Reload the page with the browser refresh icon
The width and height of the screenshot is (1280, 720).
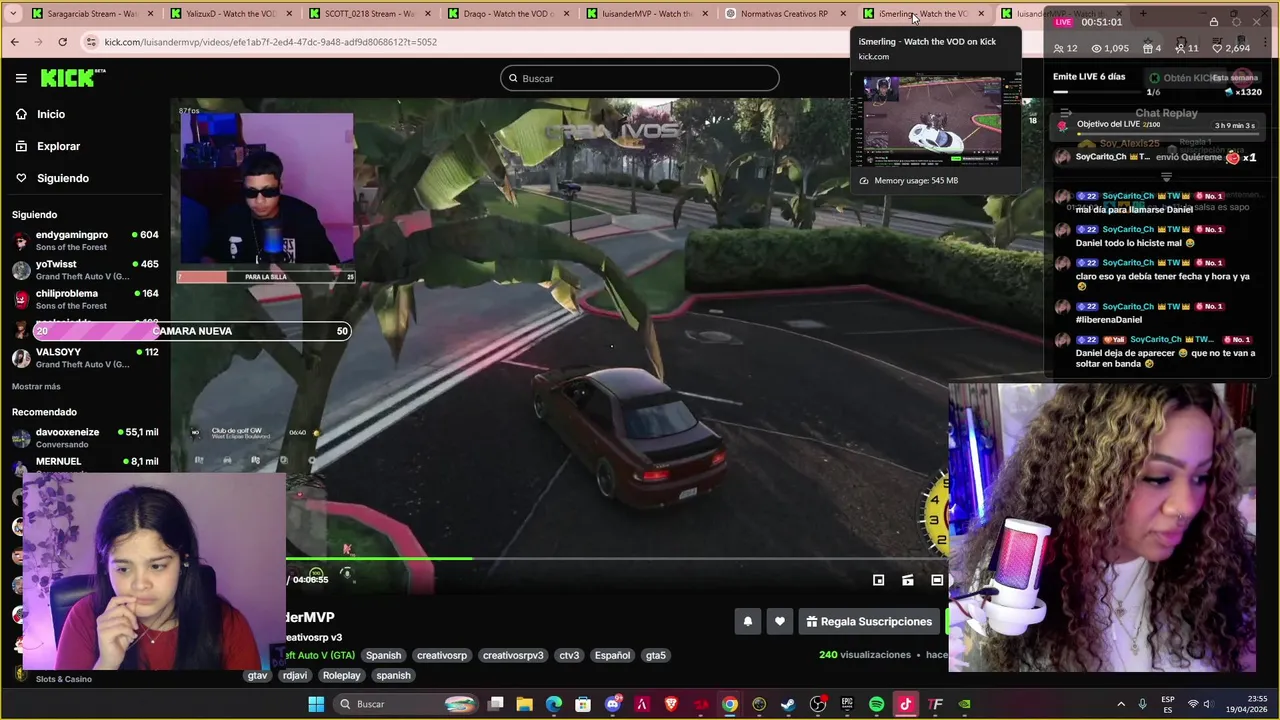62,42
